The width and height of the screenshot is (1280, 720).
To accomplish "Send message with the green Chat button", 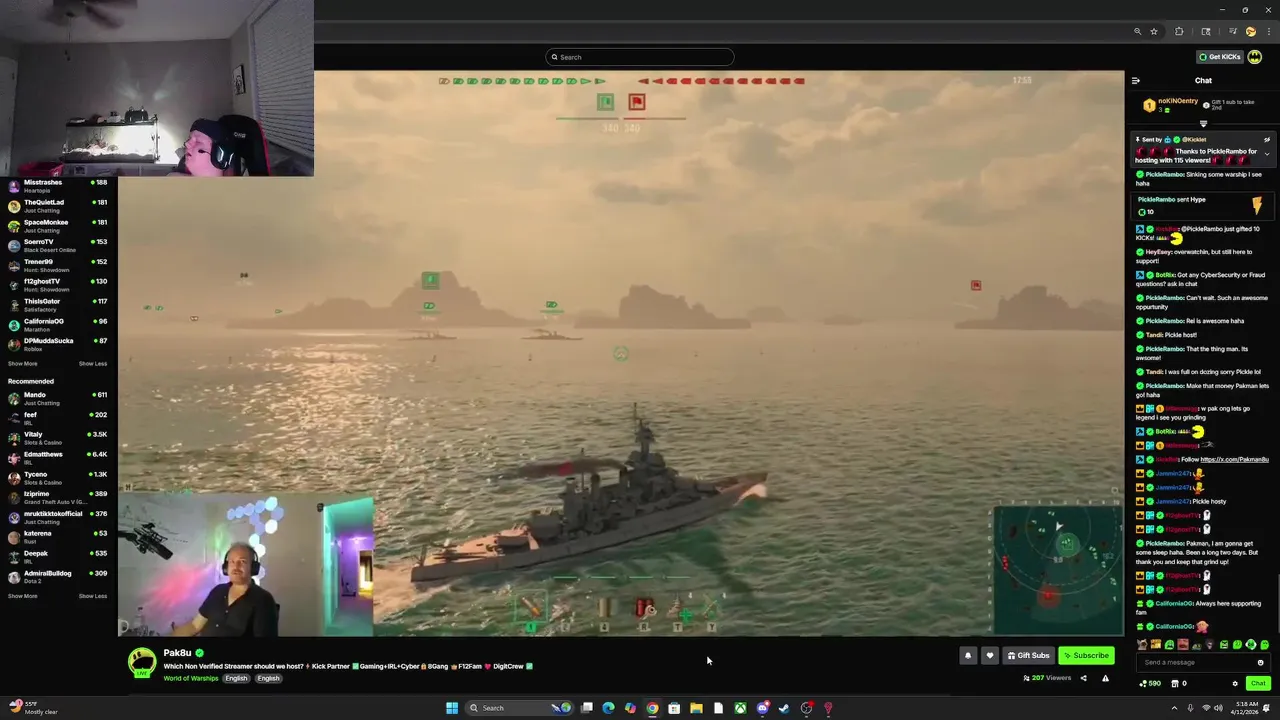I will pyautogui.click(x=1258, y=684).
